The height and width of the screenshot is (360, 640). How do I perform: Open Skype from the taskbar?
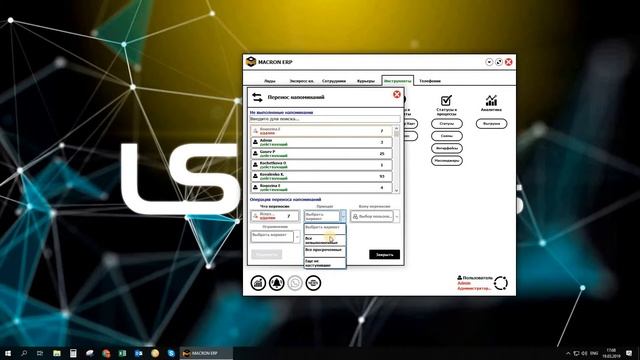pyautogui.click(x=171, y=353)
